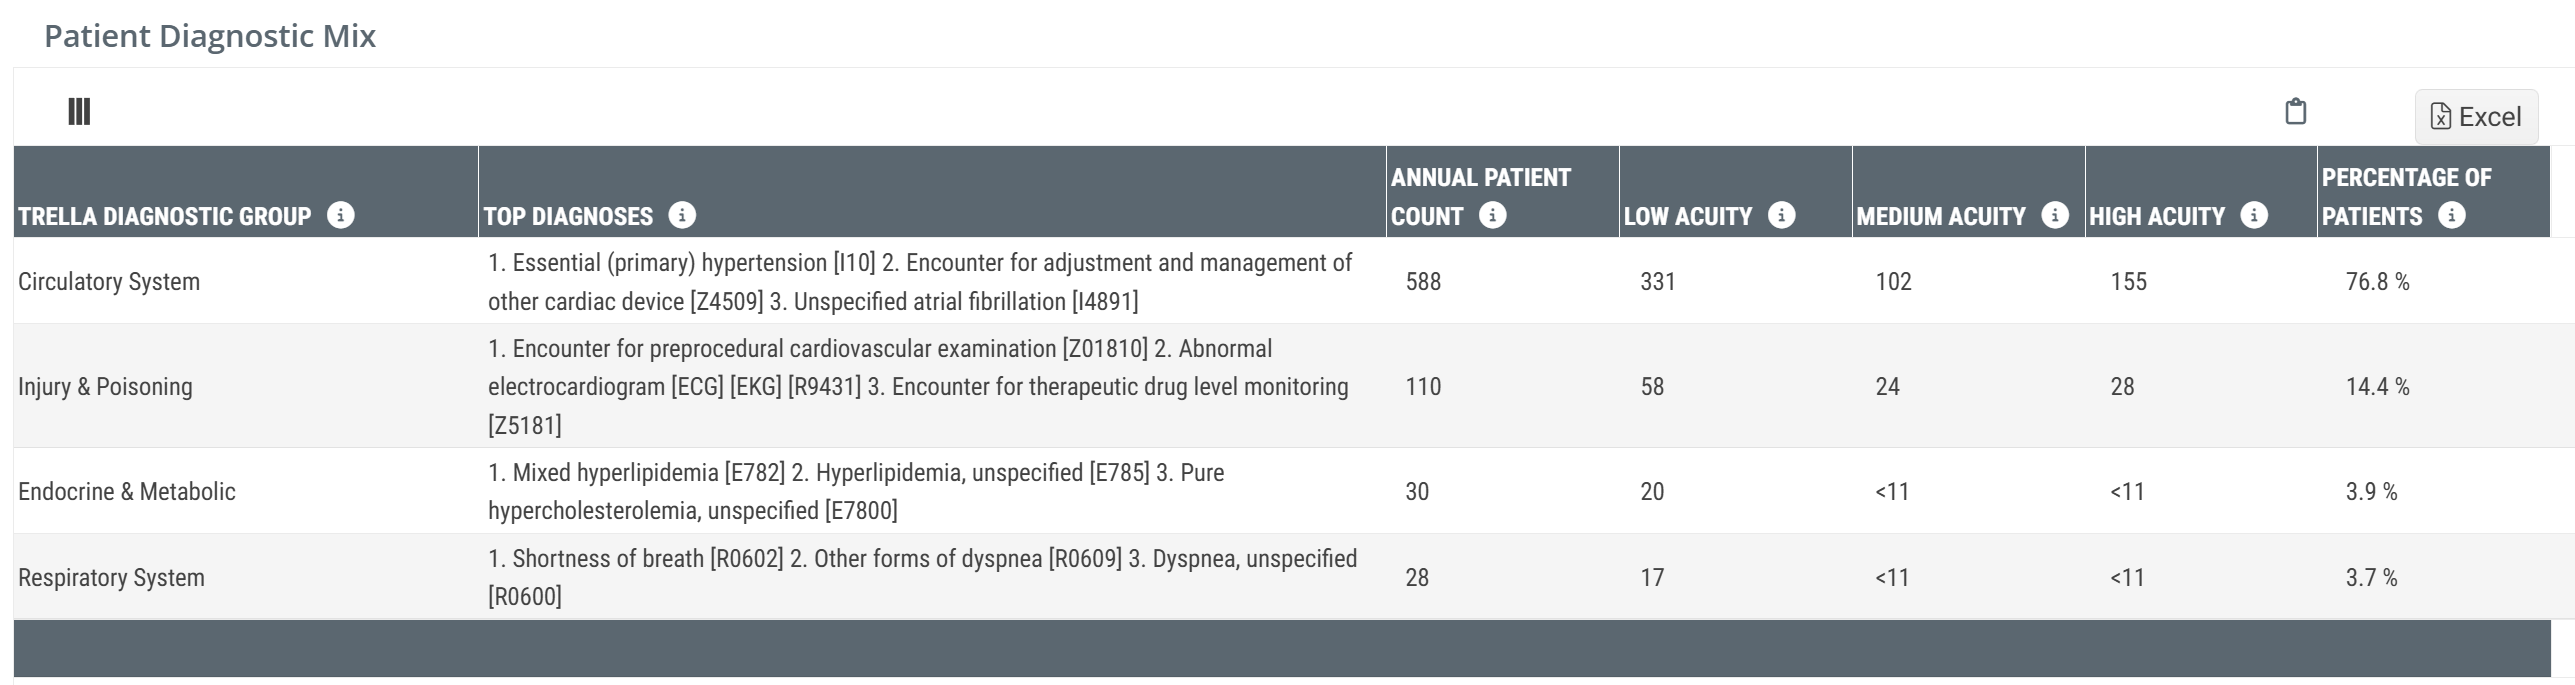2575x685 pixels.
Task: Click Percentage of Patients info icon
Action: point(2452,215)
